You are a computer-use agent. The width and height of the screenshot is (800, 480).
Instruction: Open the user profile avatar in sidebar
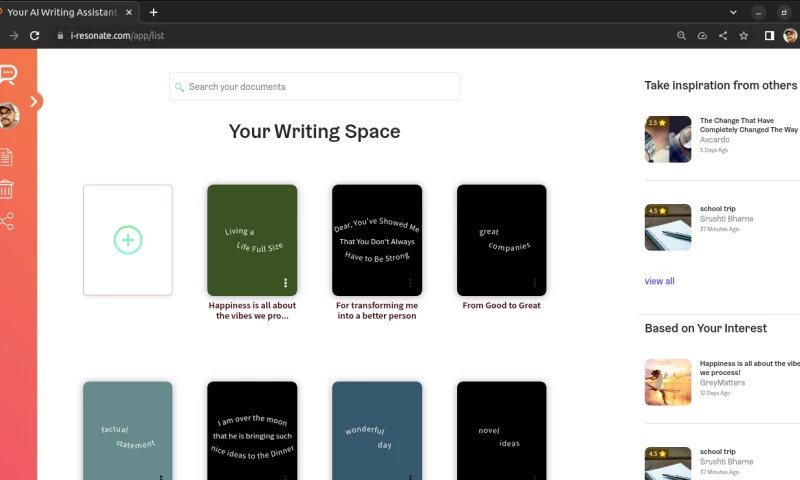click(x=9, y=115)
